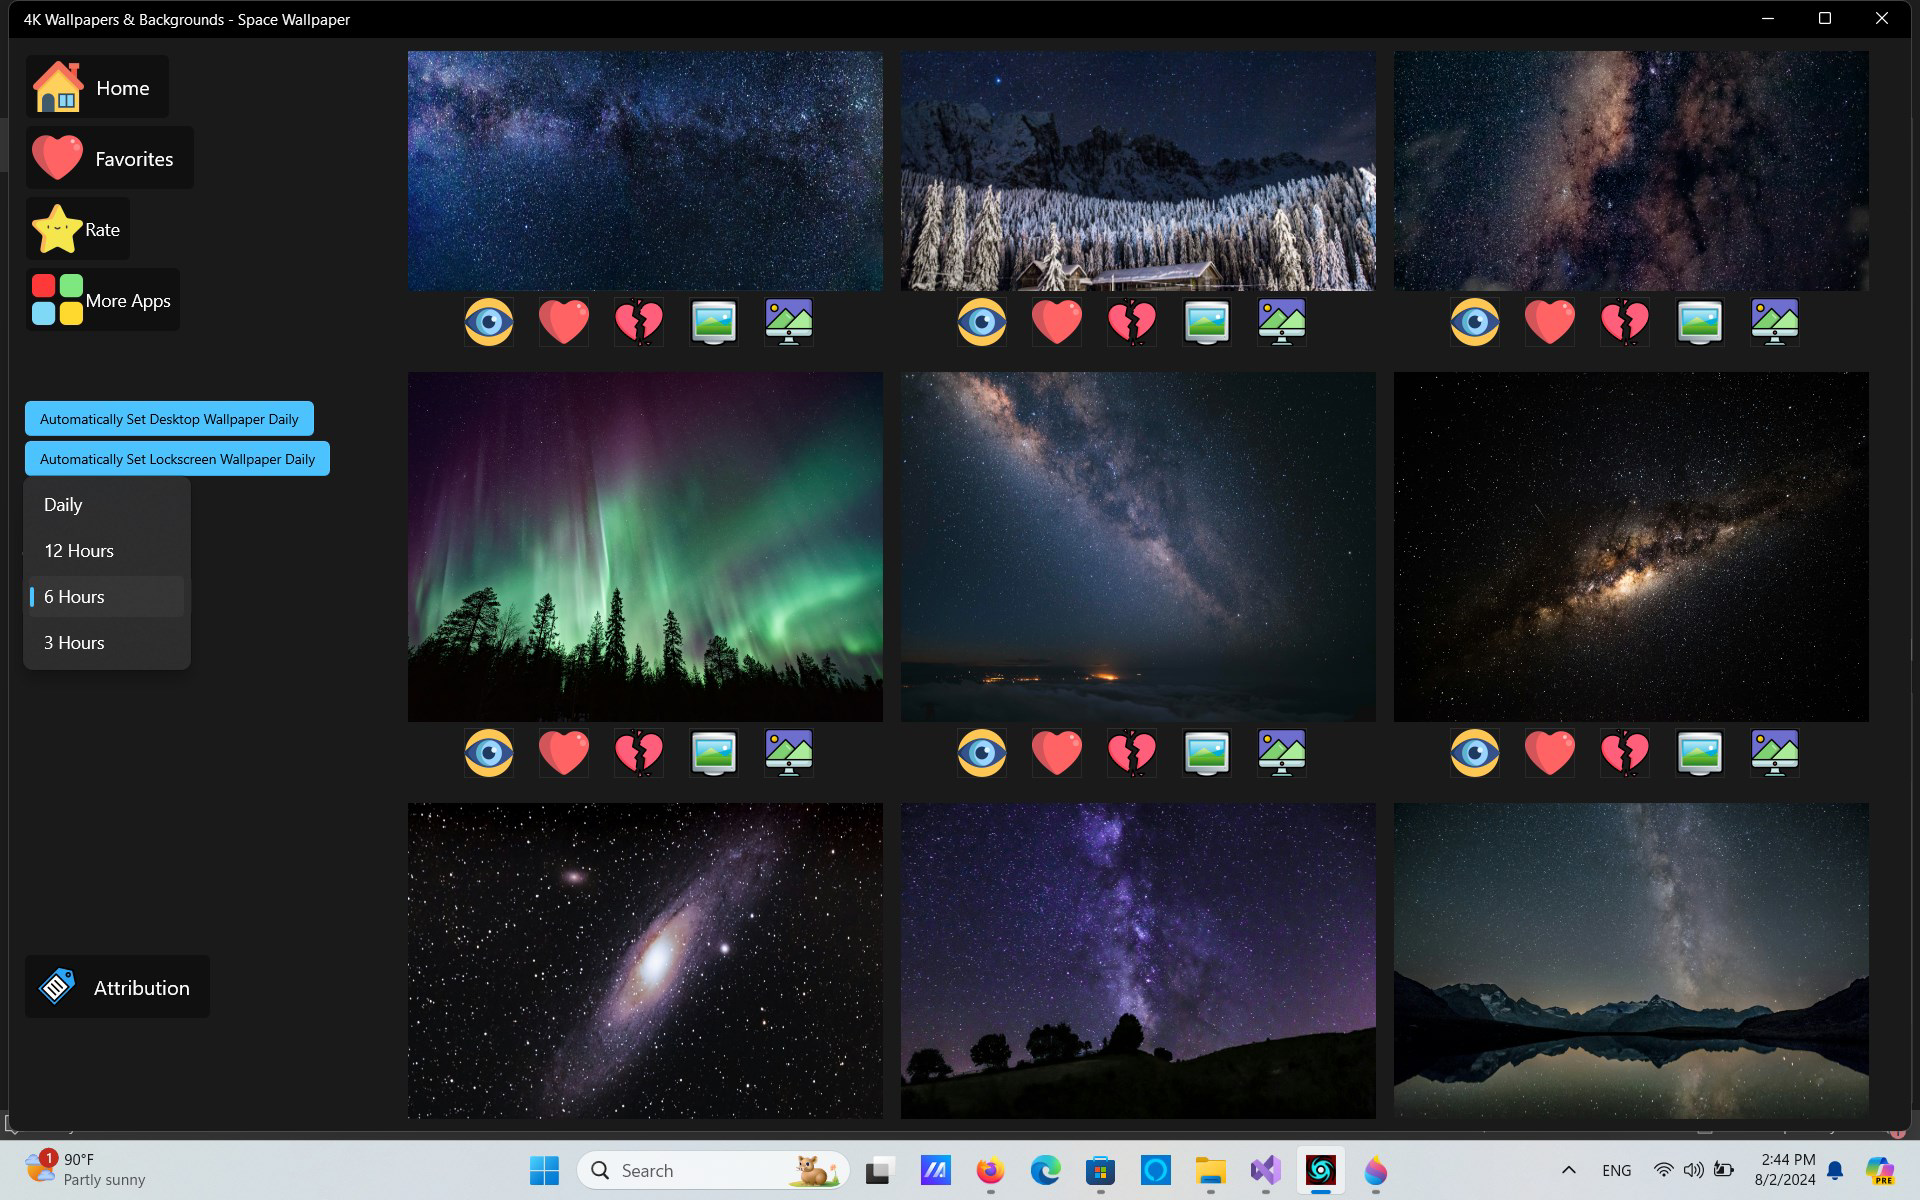Image resolution: width=1920 pixels, height=1200 pixels.
Task: Apply snowy forest wallpaper as desktop picture icon
Action: (x=1207, y=322)
